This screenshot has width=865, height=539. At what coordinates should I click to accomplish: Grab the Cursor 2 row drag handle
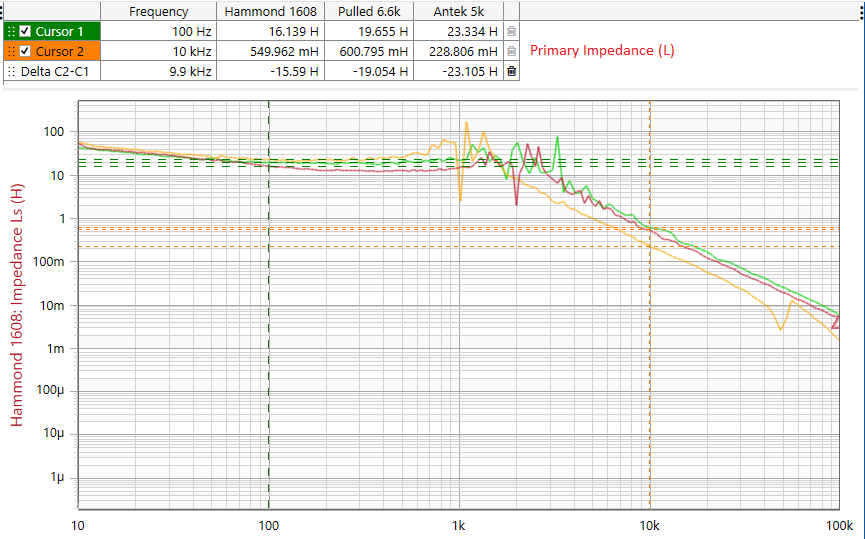click(x=11, y=51)
